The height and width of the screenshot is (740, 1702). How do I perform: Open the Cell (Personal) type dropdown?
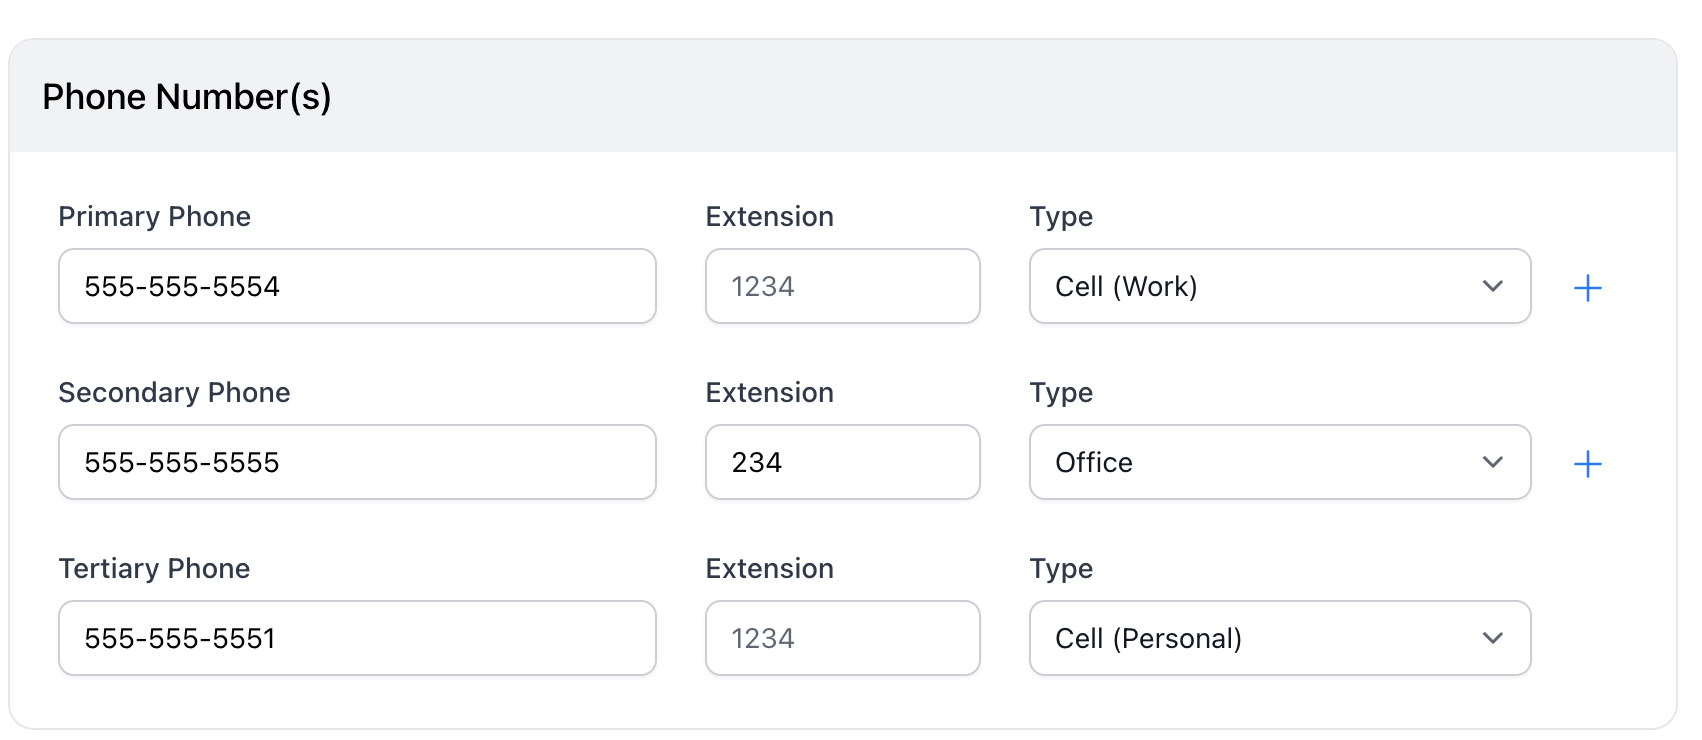click(1279, 639)
